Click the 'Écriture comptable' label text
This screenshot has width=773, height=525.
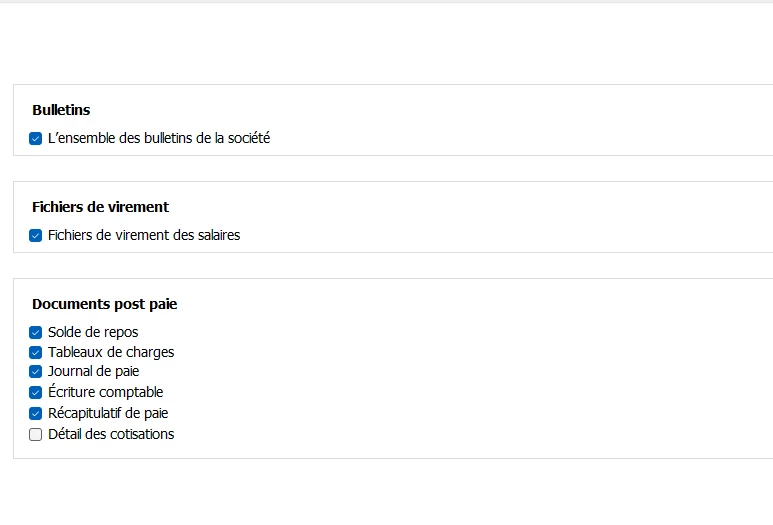point(105,392)
